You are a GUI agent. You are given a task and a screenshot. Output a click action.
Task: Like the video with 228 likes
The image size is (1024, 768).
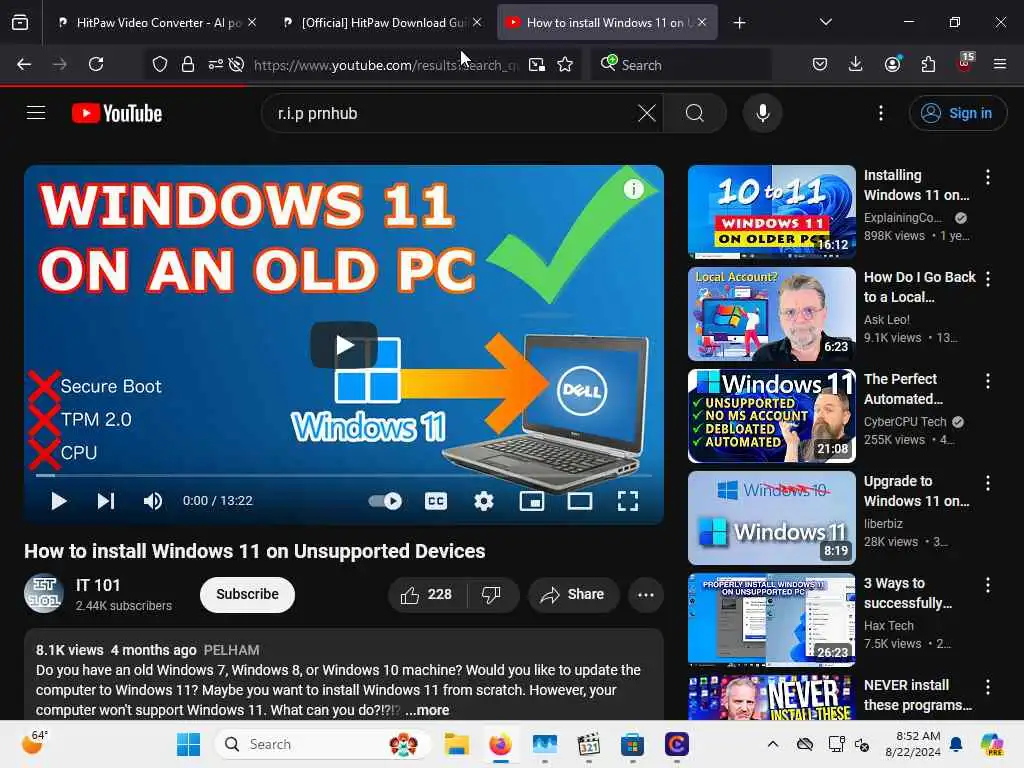point(427,594)
